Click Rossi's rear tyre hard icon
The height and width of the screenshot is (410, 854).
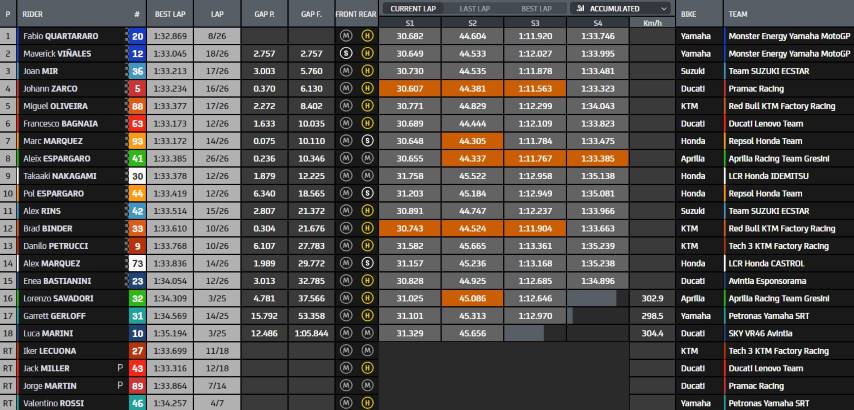tap(367, 403)
